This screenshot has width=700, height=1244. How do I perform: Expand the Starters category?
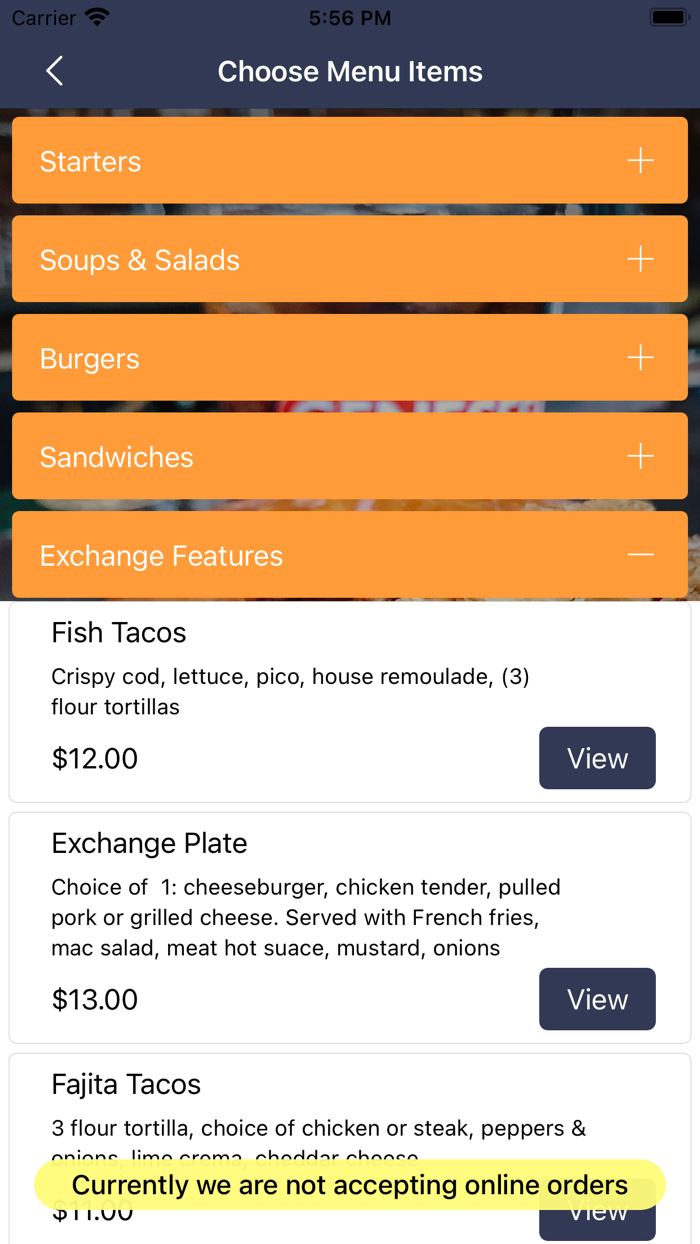[x=350, y=160]
